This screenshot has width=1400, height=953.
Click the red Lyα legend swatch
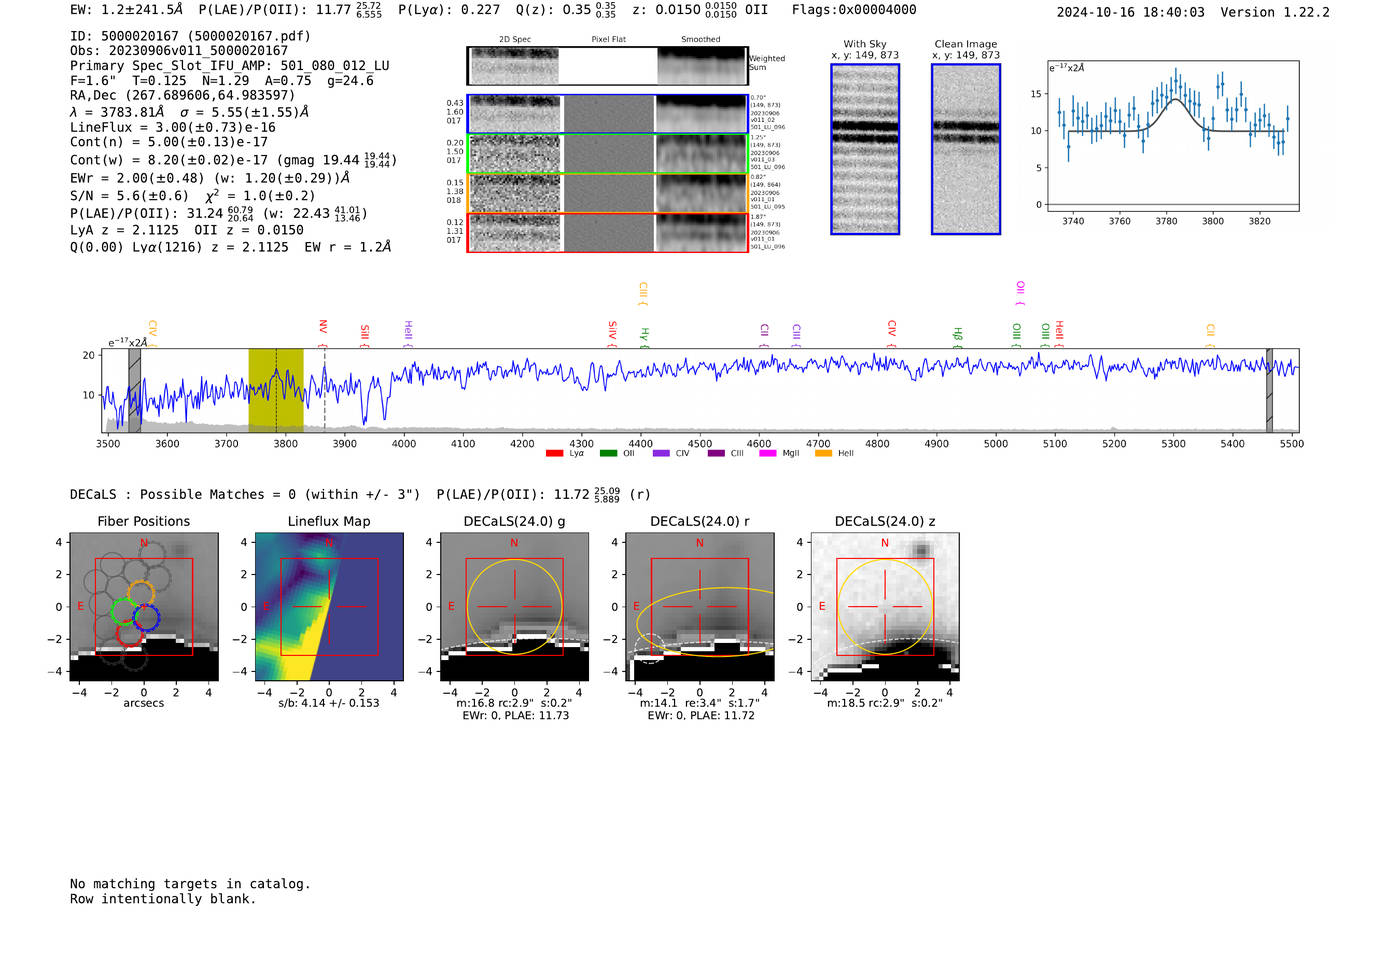(x=554, y=453)
